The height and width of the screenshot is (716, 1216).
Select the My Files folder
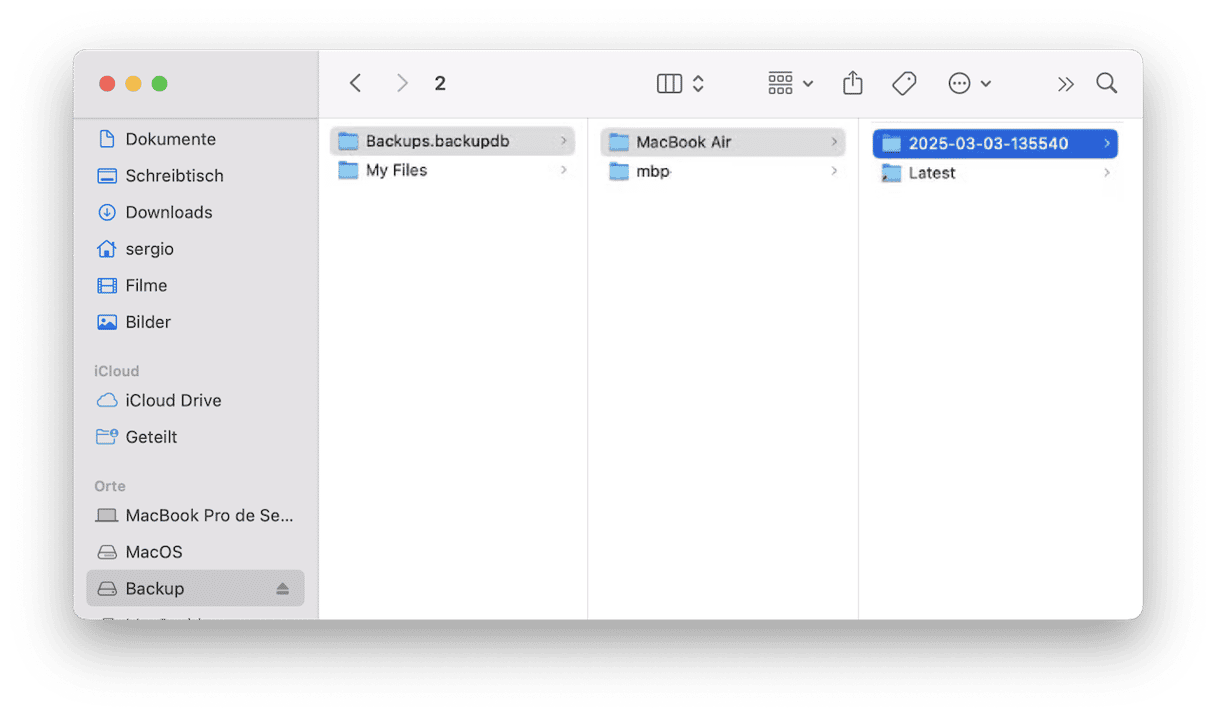point(396,171)
